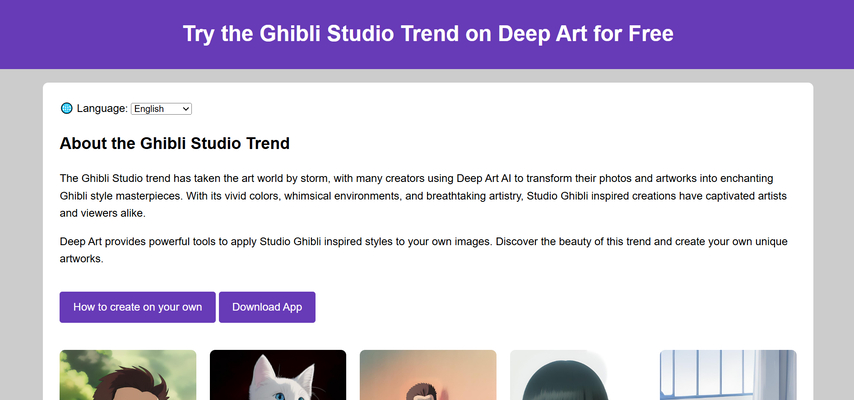Select the sunset man thumbnail
The width and height of the screenshot is (854, 400).
point(428,375)
